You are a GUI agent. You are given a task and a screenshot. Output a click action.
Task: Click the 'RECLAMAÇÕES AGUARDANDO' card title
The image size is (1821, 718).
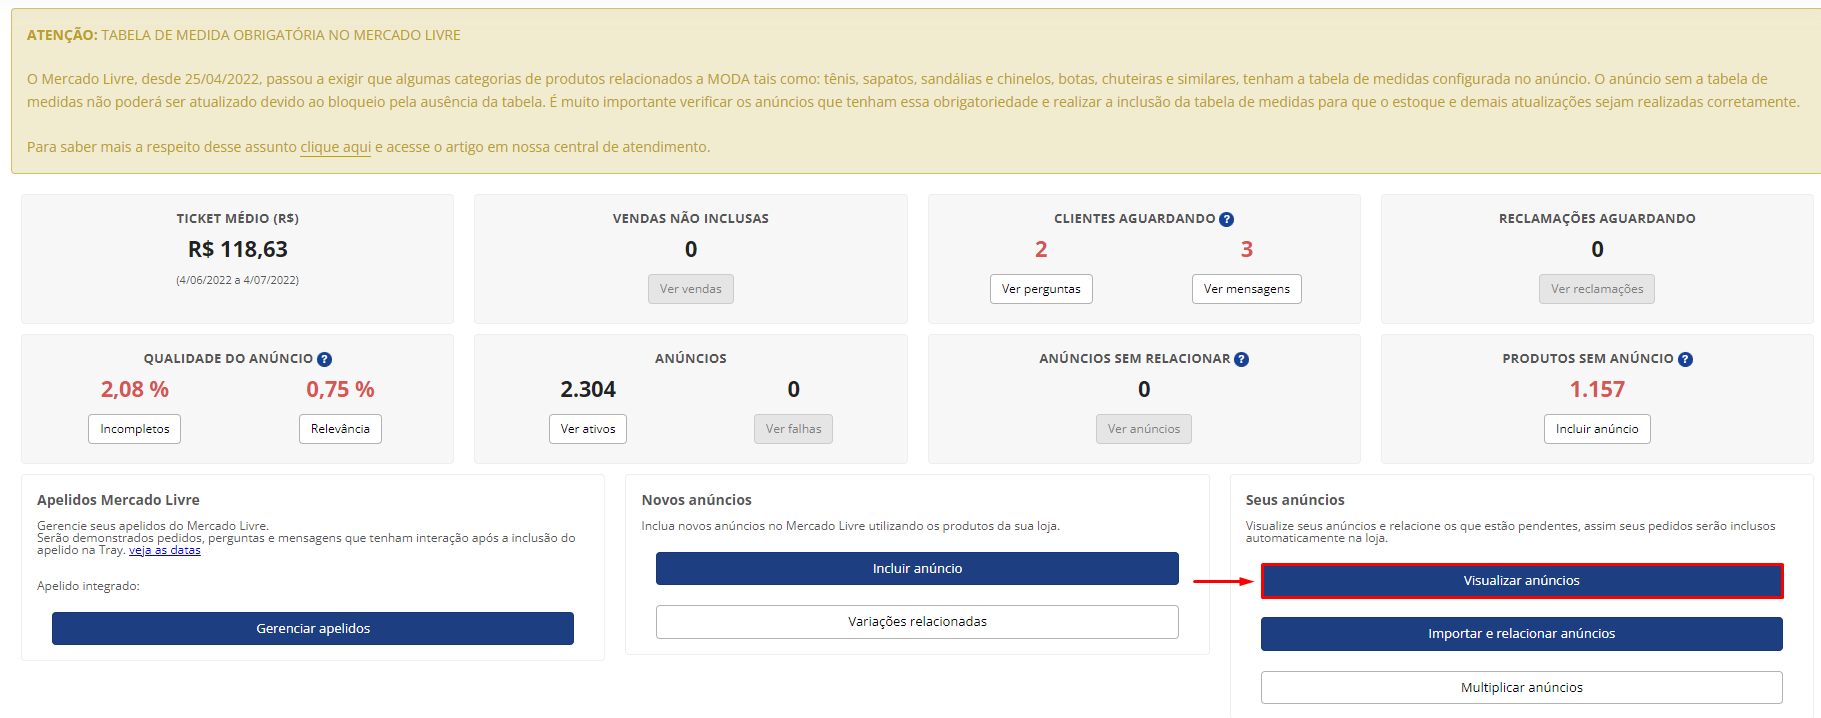1597,218
